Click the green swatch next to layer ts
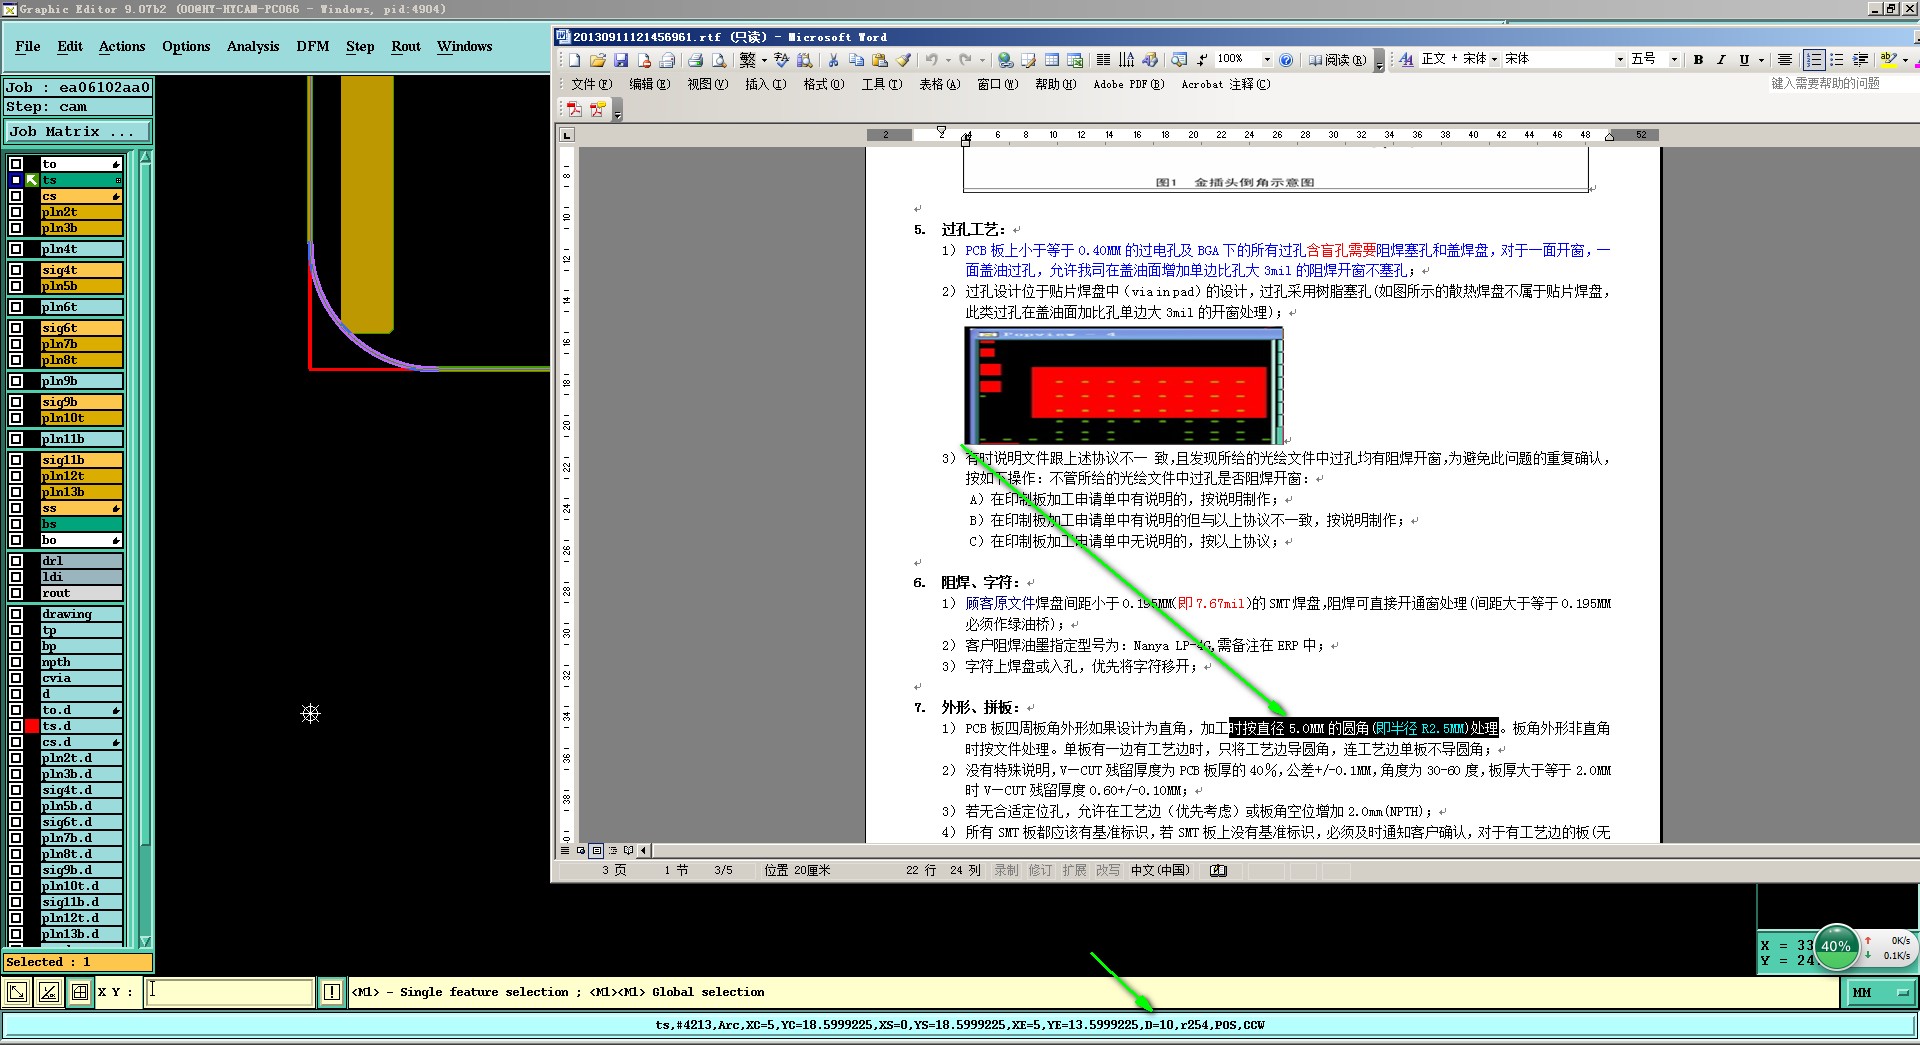 (x=32, y=180)
